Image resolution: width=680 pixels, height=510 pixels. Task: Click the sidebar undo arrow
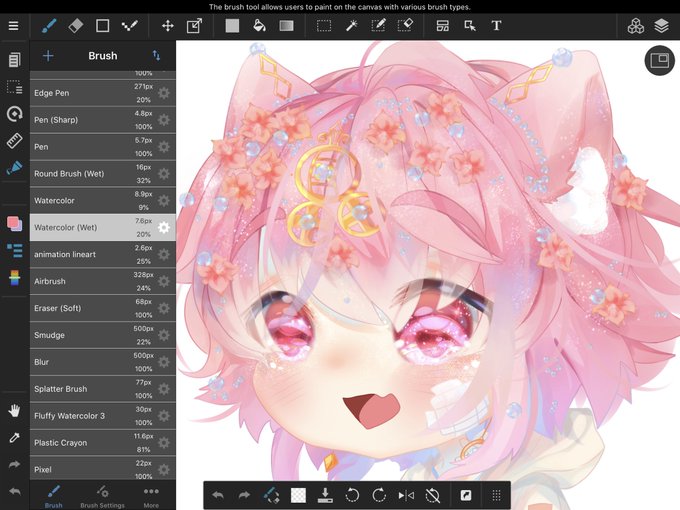[14, 491]
